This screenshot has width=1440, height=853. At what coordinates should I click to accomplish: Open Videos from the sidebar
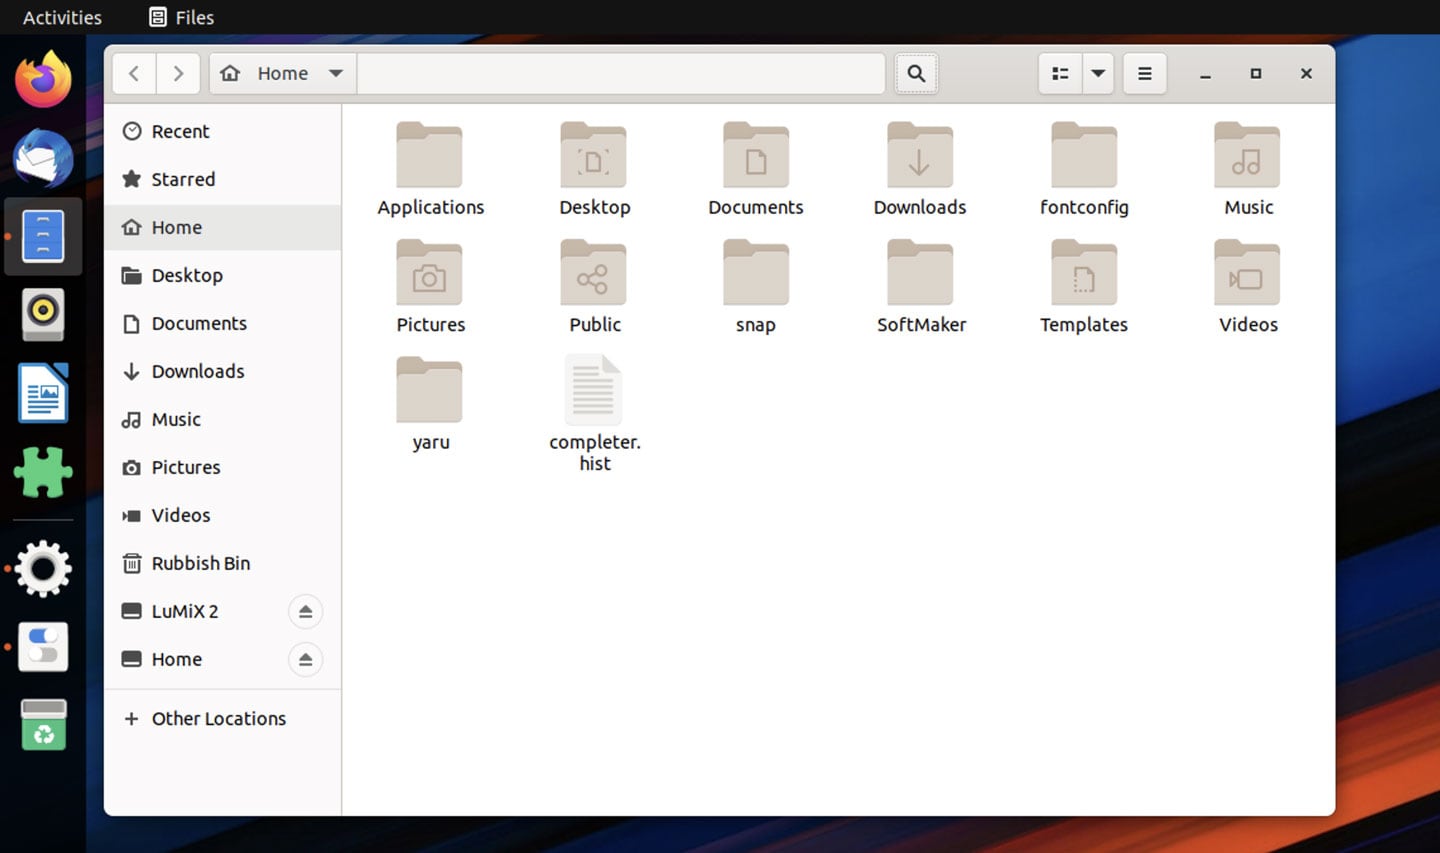coord(222,515)
